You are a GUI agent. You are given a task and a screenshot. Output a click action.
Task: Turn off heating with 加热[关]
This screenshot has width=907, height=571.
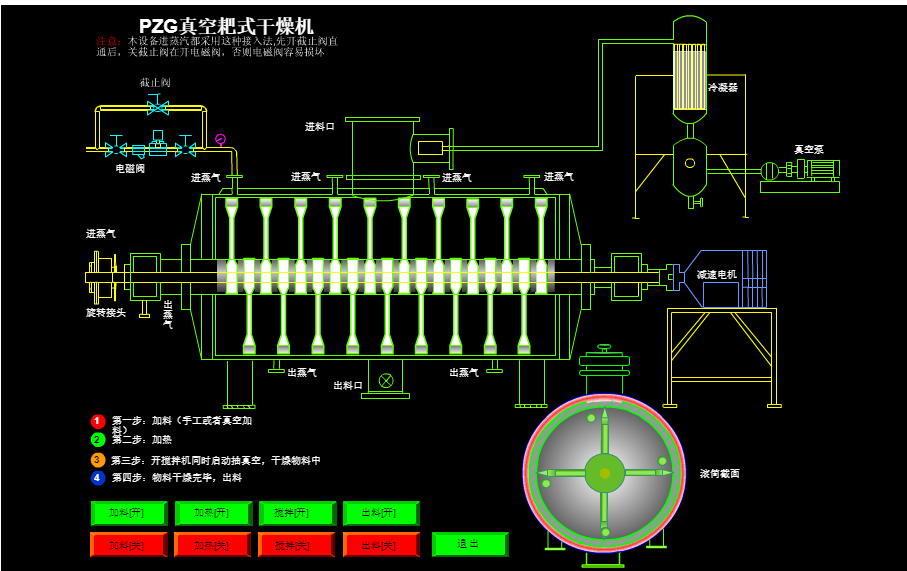click(212, 545)
